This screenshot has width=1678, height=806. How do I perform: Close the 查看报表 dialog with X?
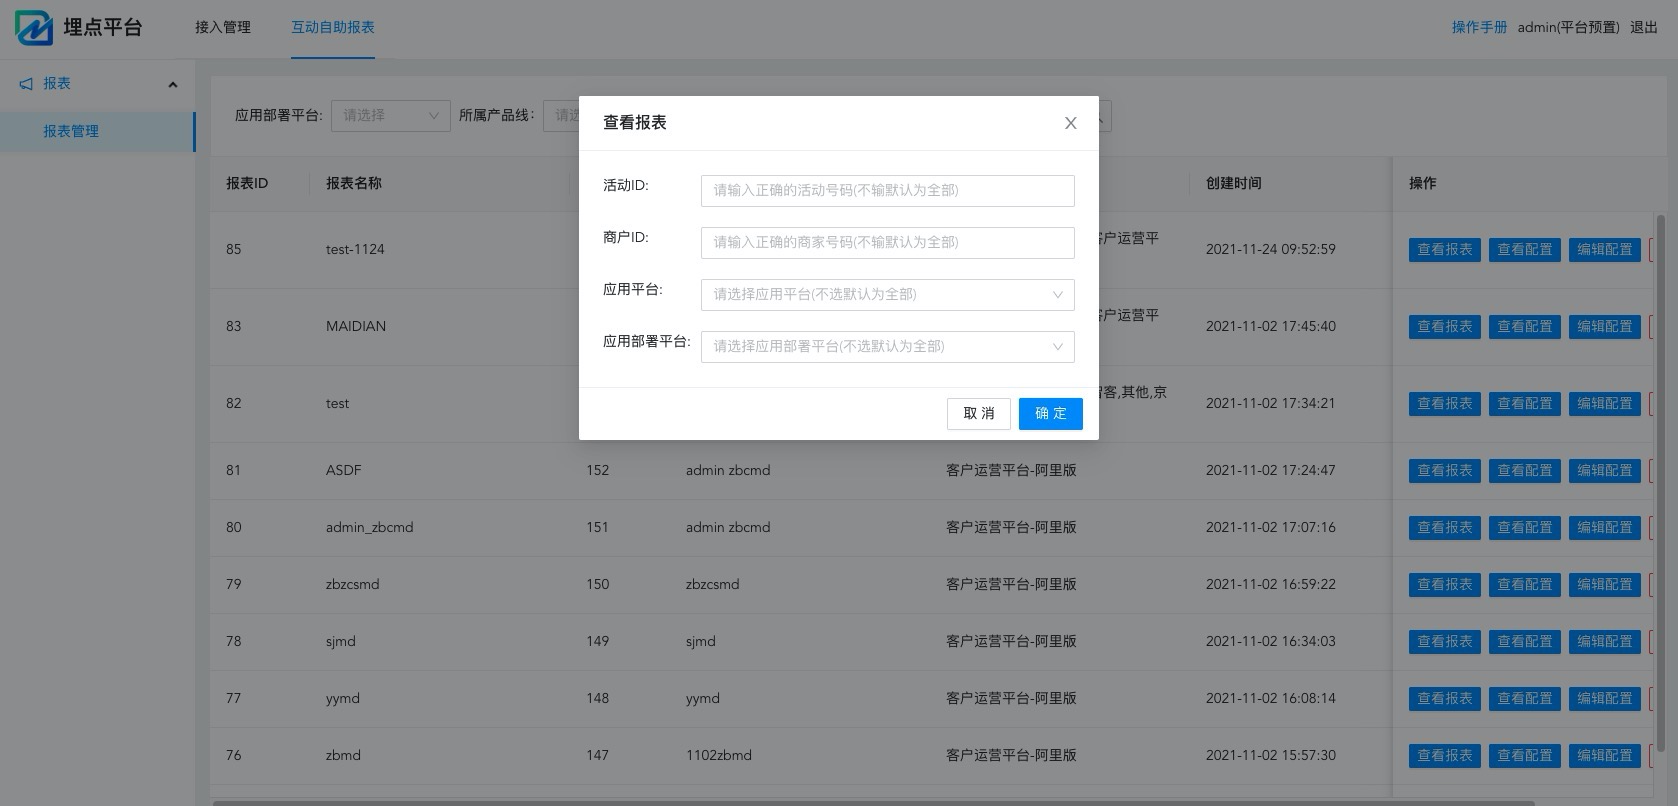[1070, 123]
